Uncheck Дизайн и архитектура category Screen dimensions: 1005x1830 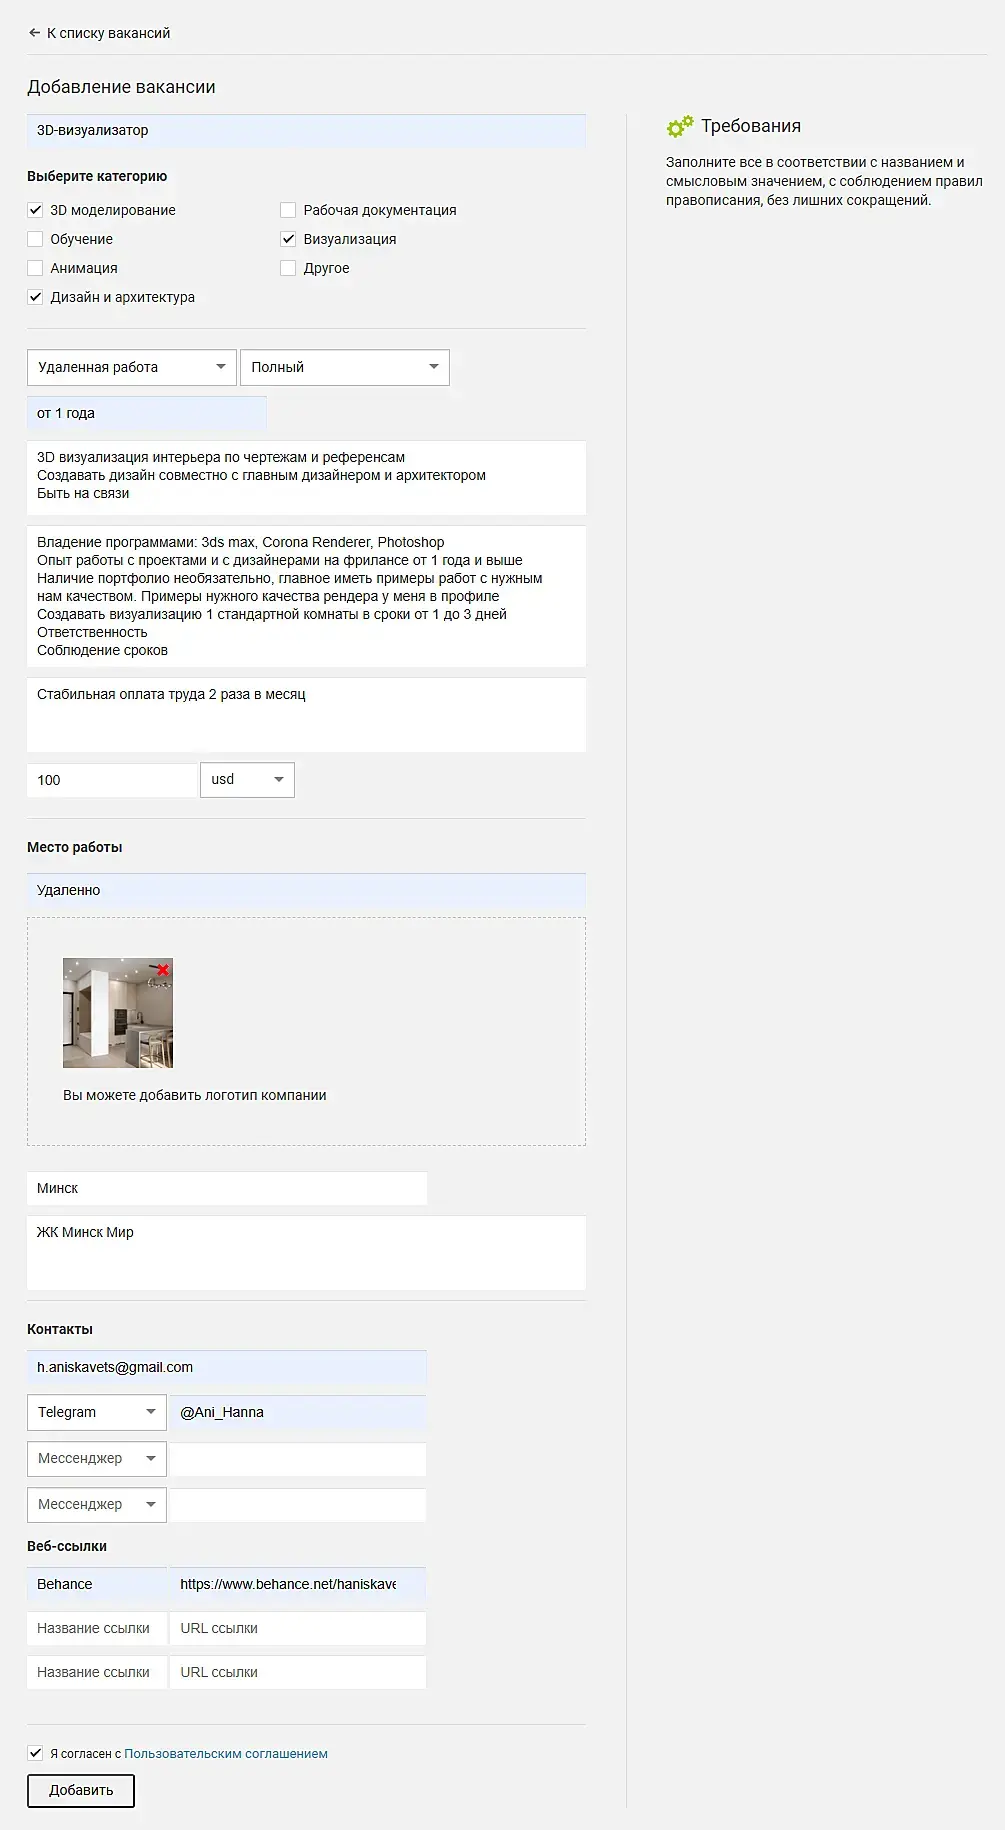coord(35,297)
